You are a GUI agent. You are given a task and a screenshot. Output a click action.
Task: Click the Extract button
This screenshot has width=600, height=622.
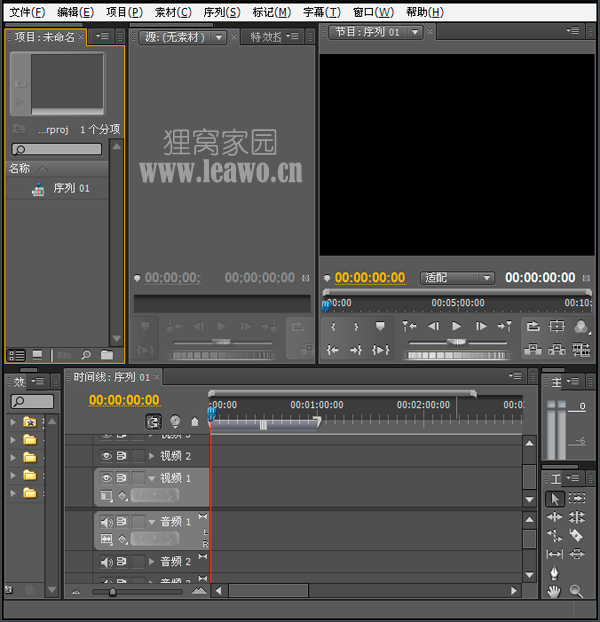point(556,349)
